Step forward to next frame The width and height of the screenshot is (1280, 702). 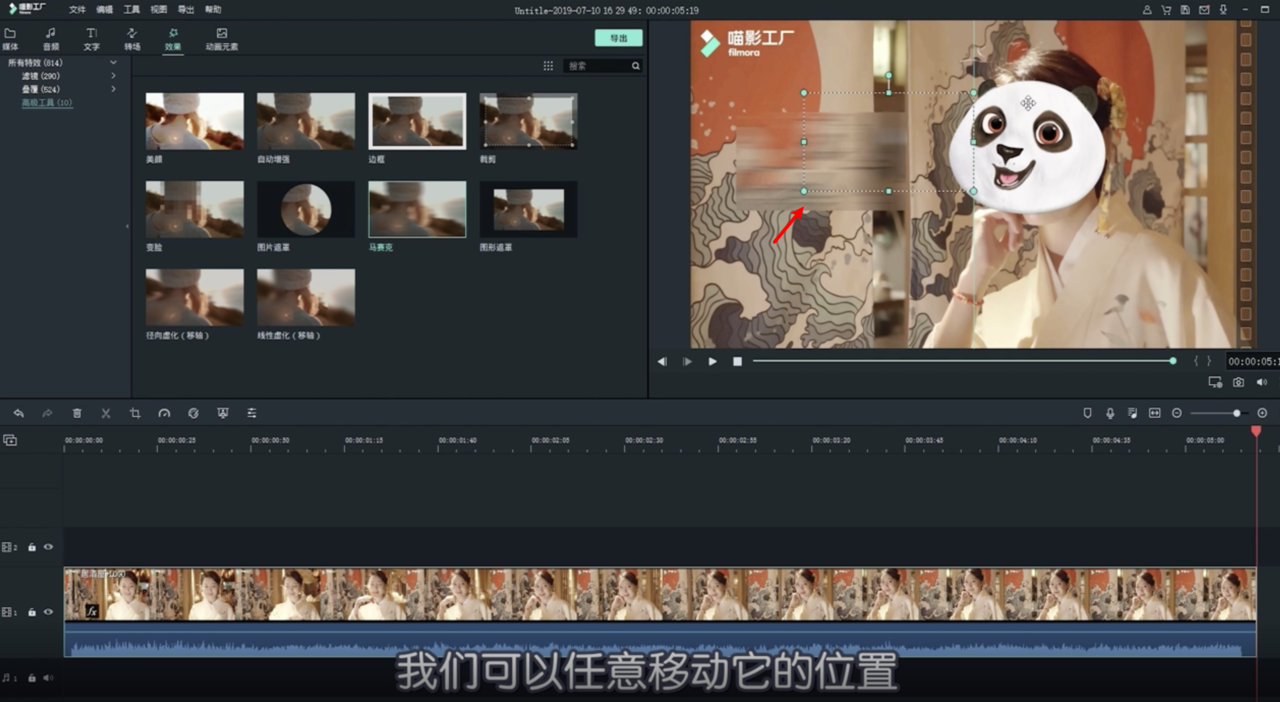687,361
